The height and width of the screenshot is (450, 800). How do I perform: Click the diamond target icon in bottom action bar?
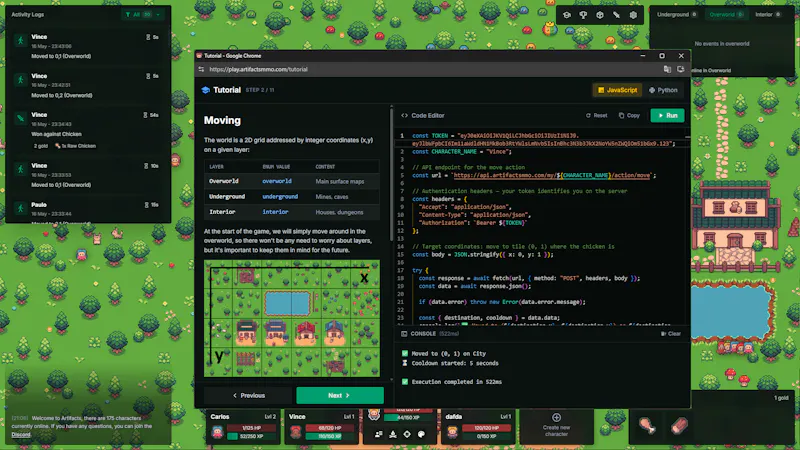(407, 434)
